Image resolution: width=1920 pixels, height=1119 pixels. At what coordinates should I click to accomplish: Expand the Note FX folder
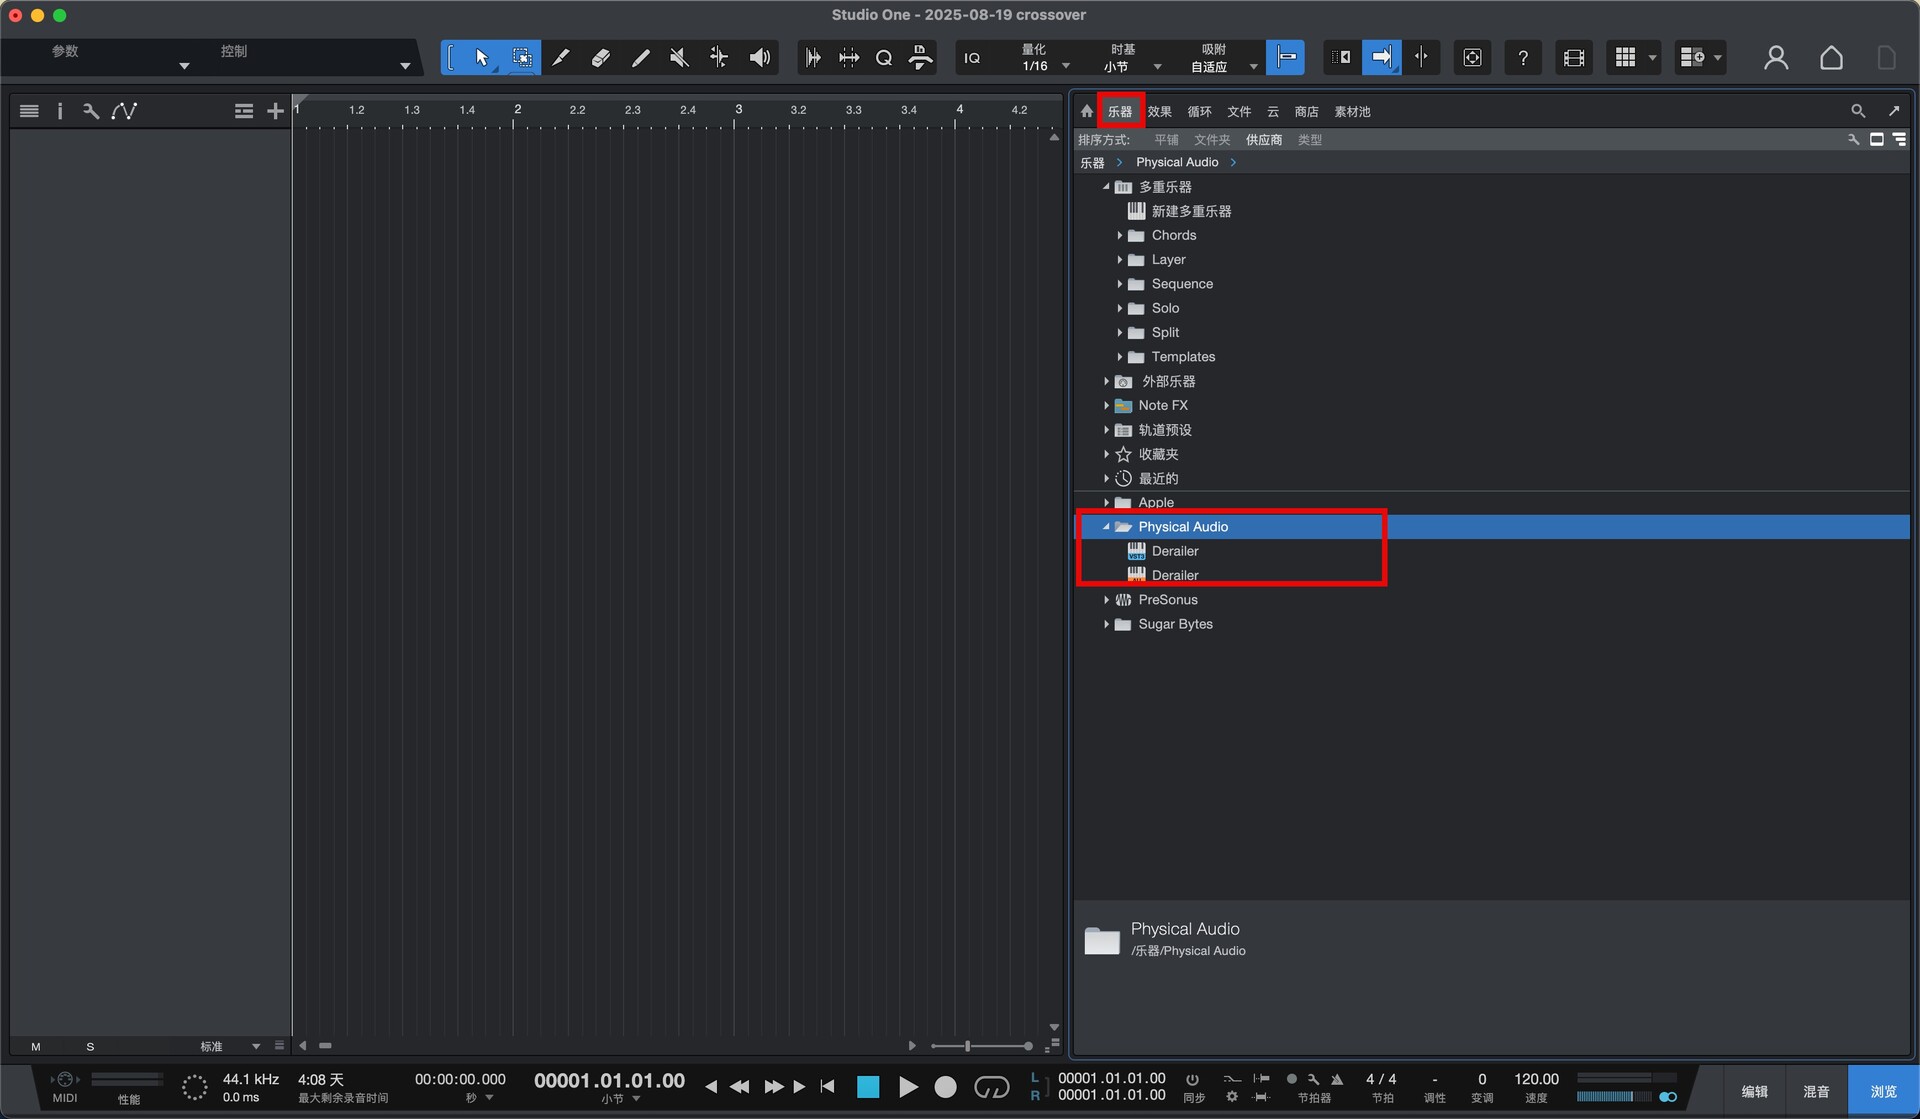click(x=1106, y=405)
